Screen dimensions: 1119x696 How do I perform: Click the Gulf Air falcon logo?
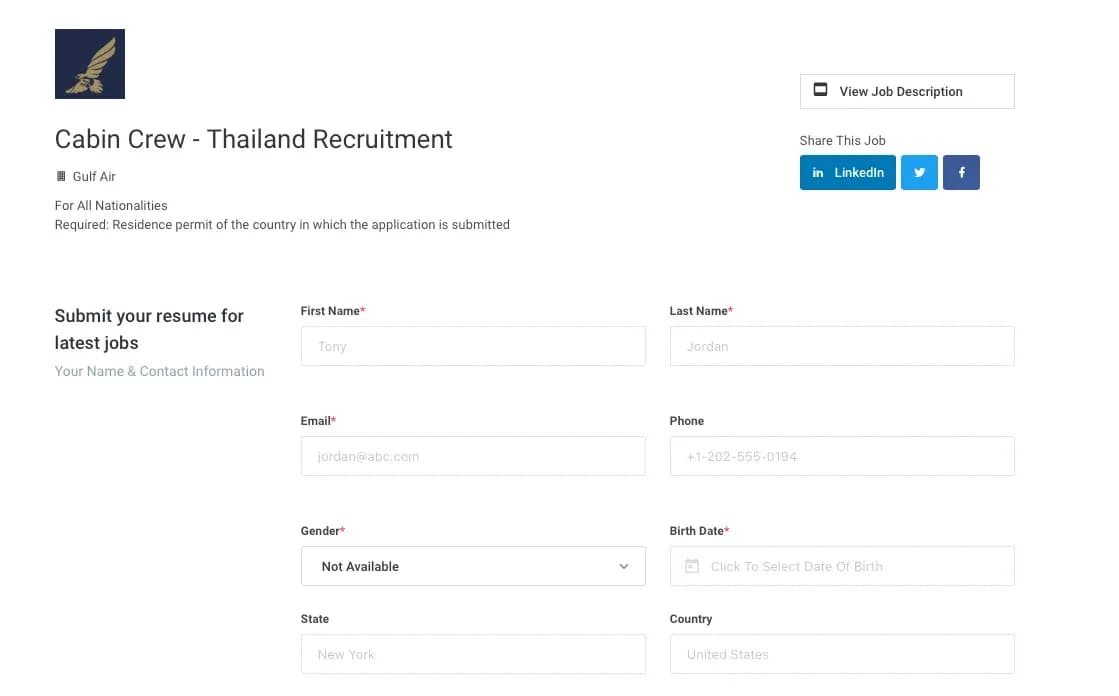(90, 64)
